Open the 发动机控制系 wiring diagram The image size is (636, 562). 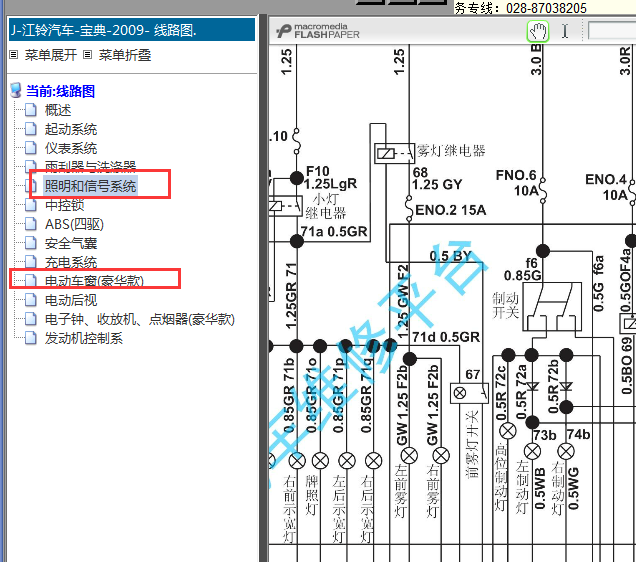[84, 338]
